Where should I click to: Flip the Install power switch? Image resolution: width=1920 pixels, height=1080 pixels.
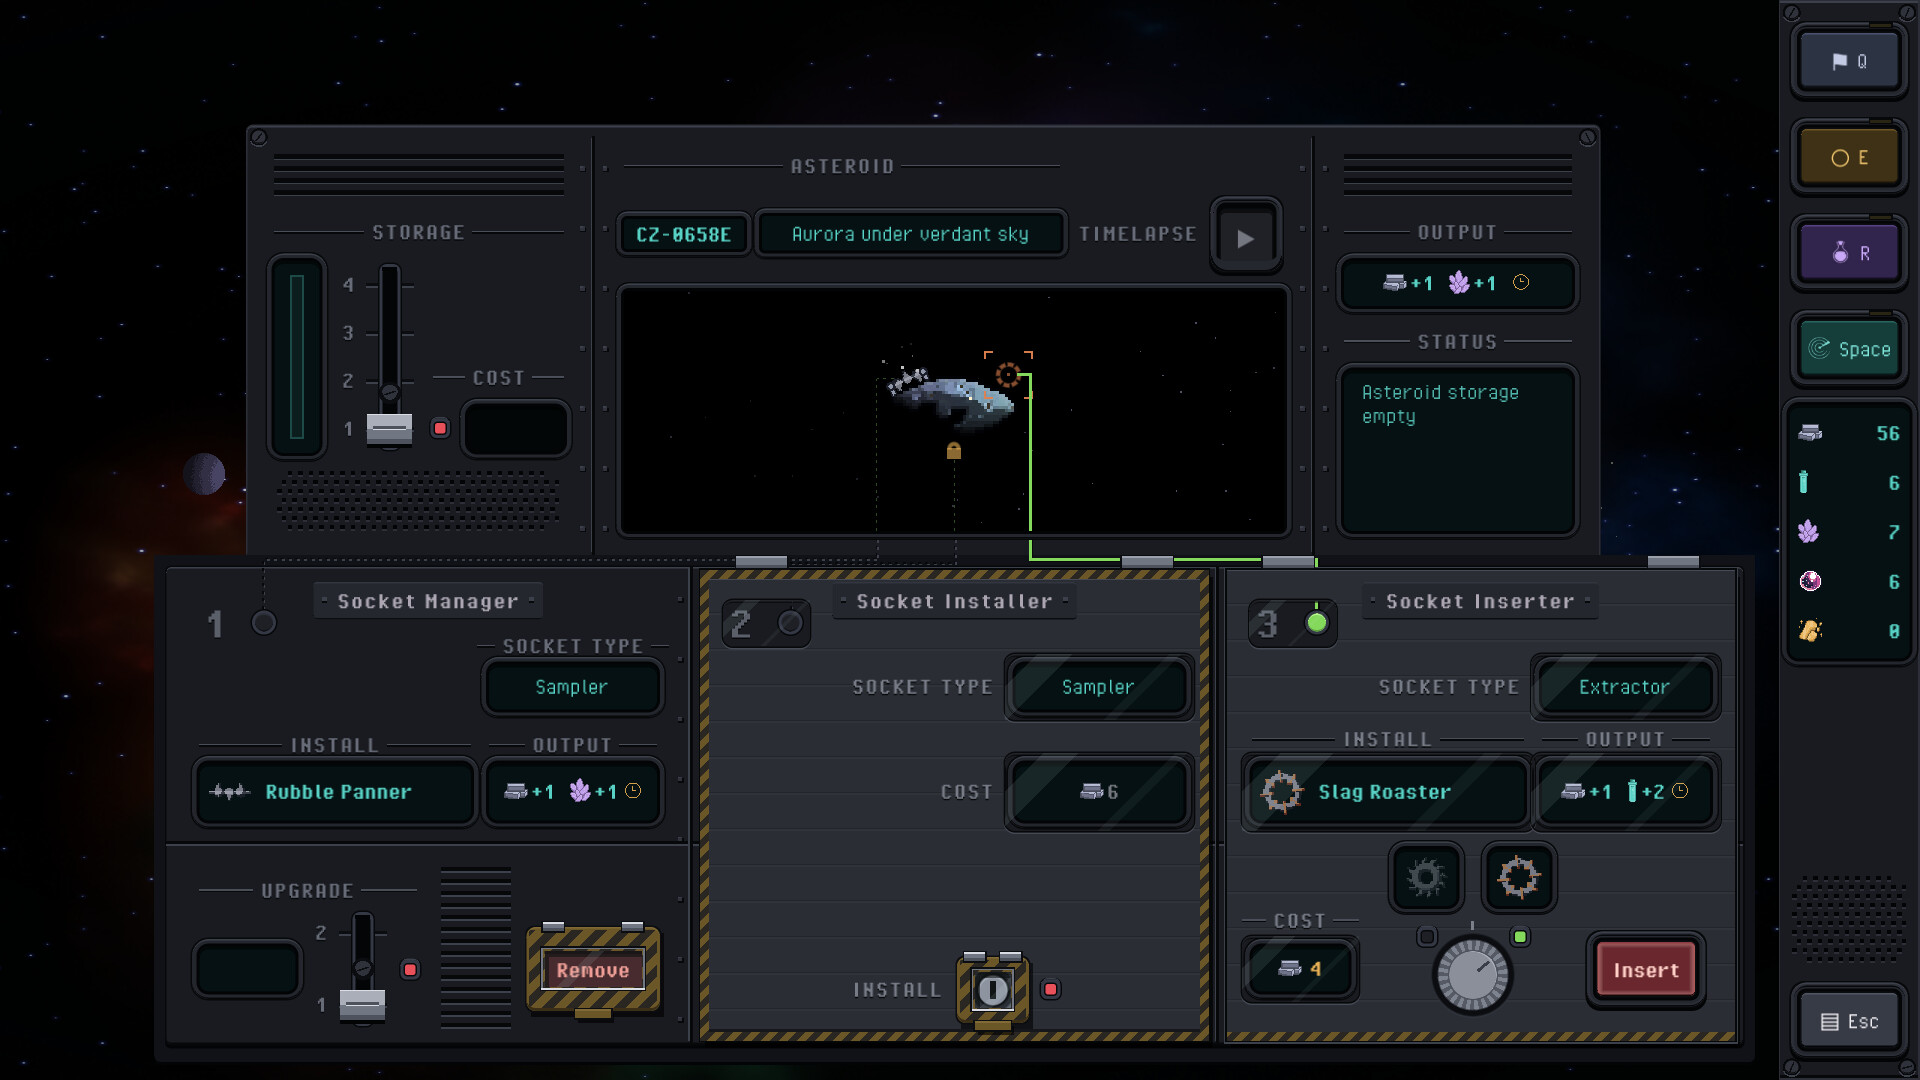993,990
